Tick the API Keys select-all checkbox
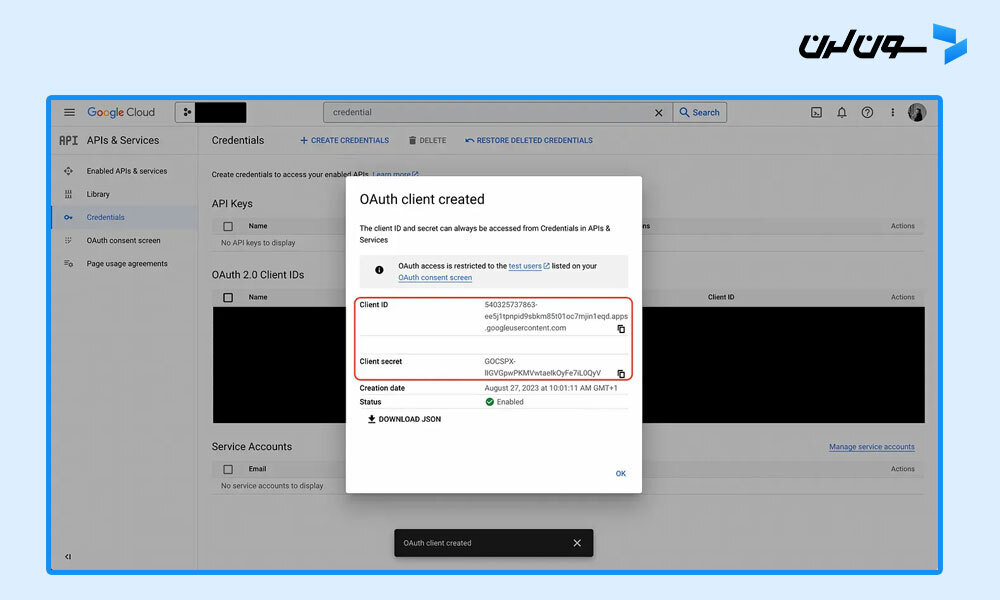The width and height of the screenshot is (1000, 600). click(228, 226)
